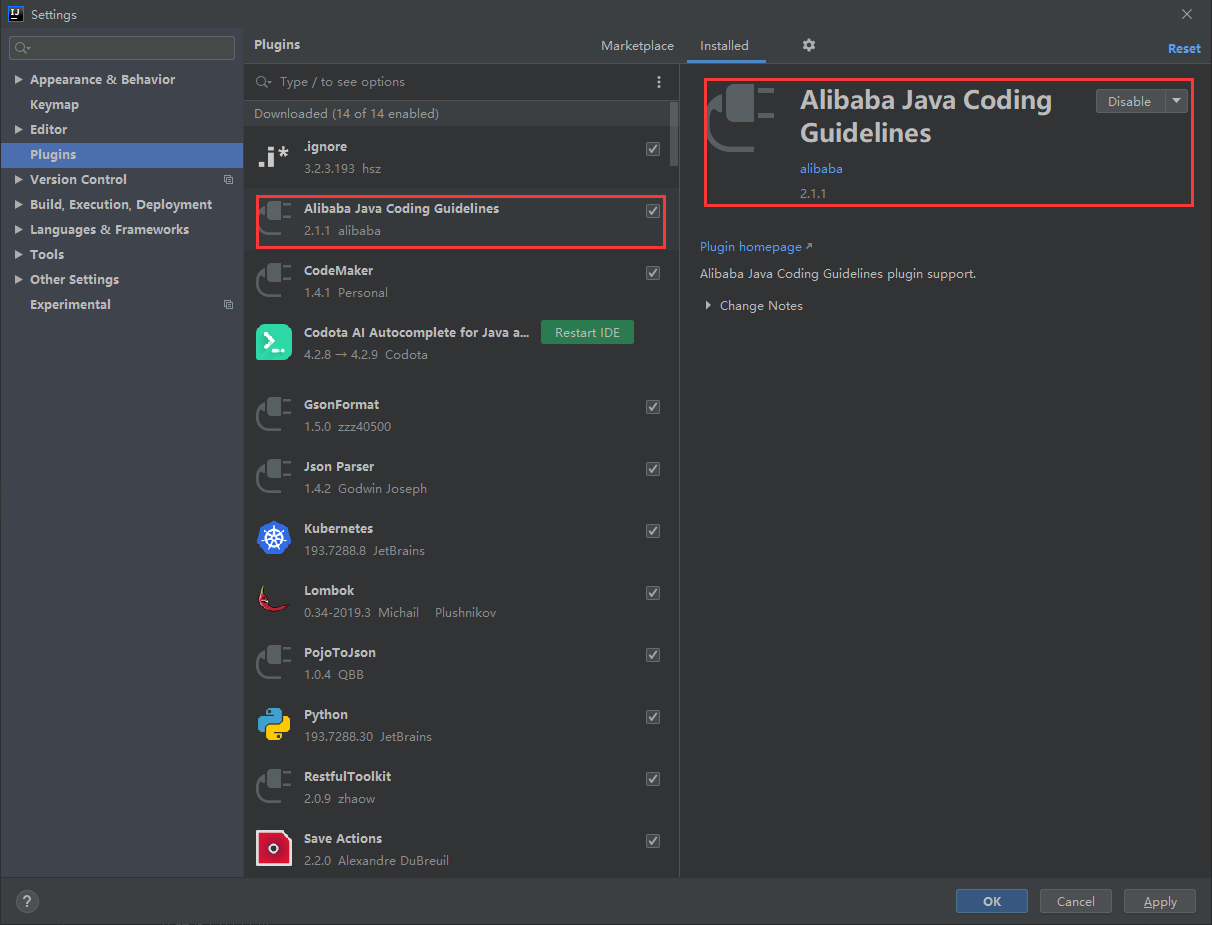Open the plugin list options kebab menu
The height and width of the screenshot is (925, 1212).
click(x=658, y=82)
